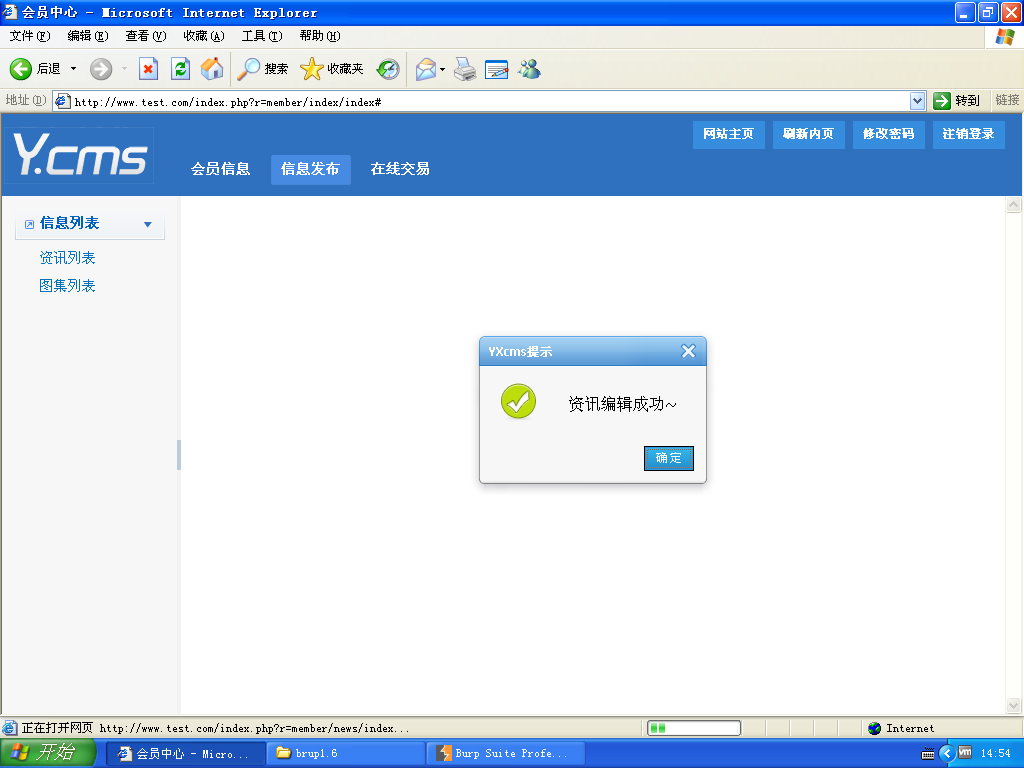Click the YXcms logo

point(80,155)
